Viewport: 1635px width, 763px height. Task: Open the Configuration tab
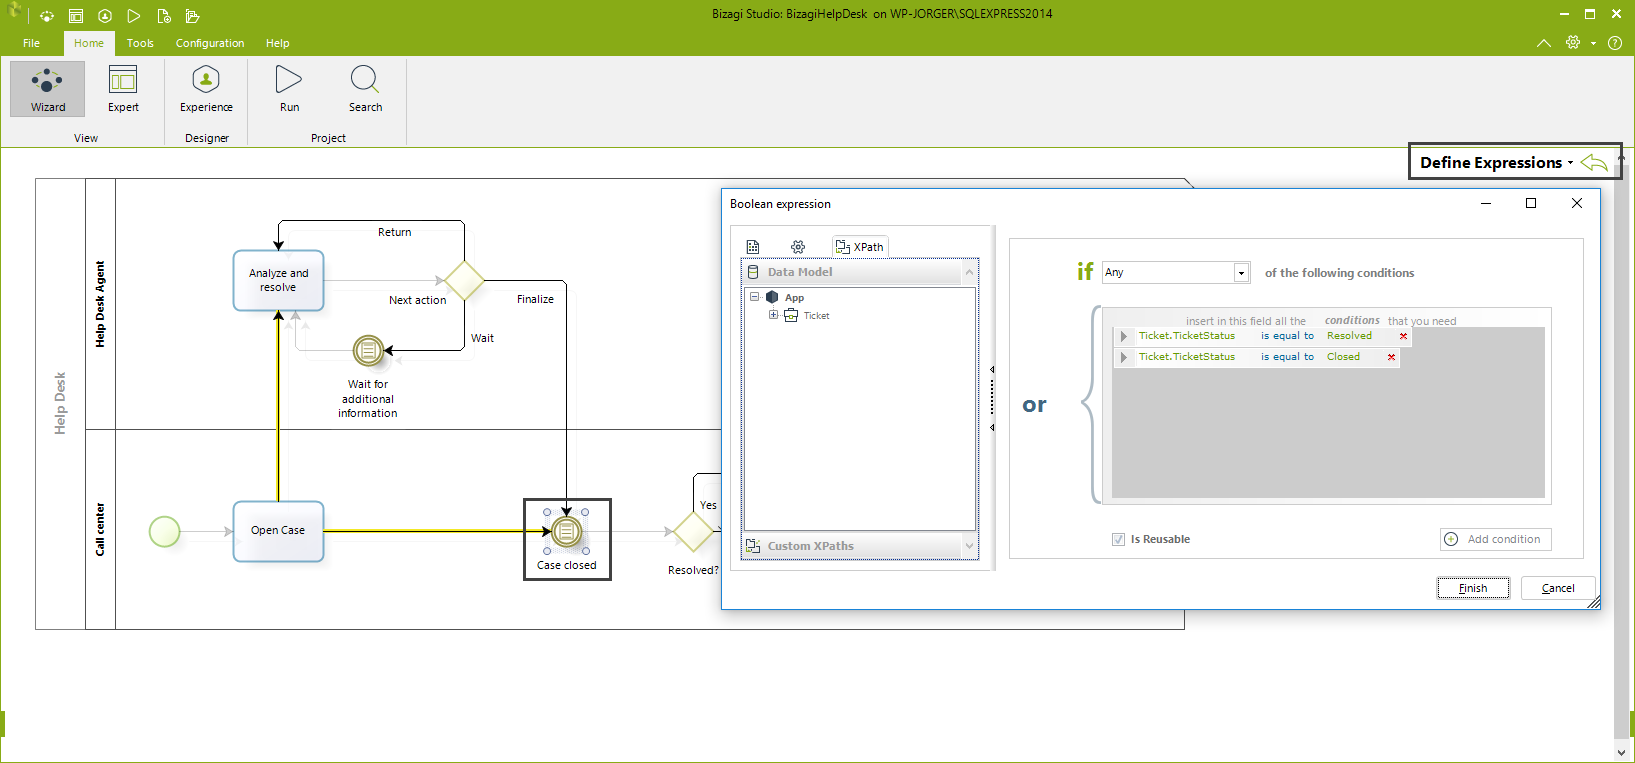point(210,43)
